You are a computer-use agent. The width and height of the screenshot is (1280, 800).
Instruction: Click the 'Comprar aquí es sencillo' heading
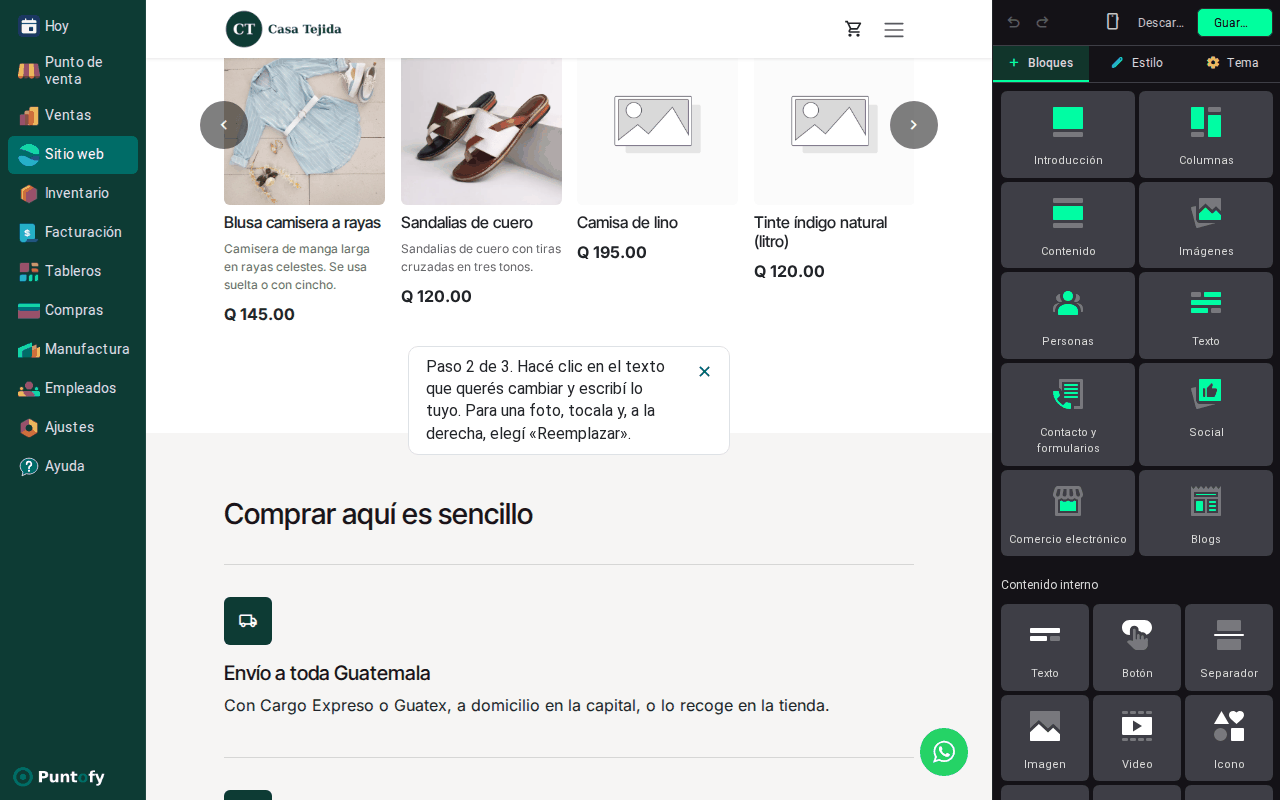point(378,514)
